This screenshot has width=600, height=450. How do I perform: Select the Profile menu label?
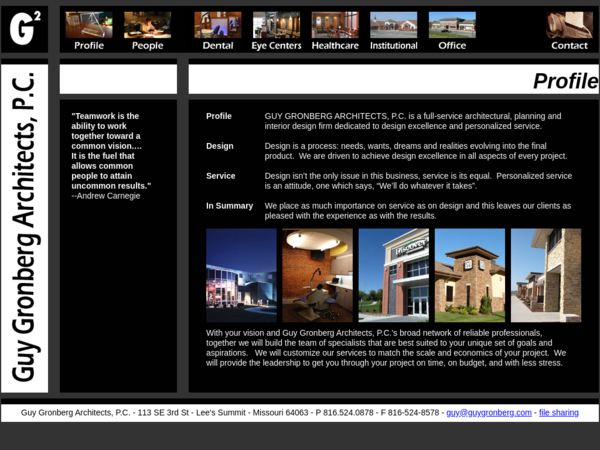click(89, 46)
